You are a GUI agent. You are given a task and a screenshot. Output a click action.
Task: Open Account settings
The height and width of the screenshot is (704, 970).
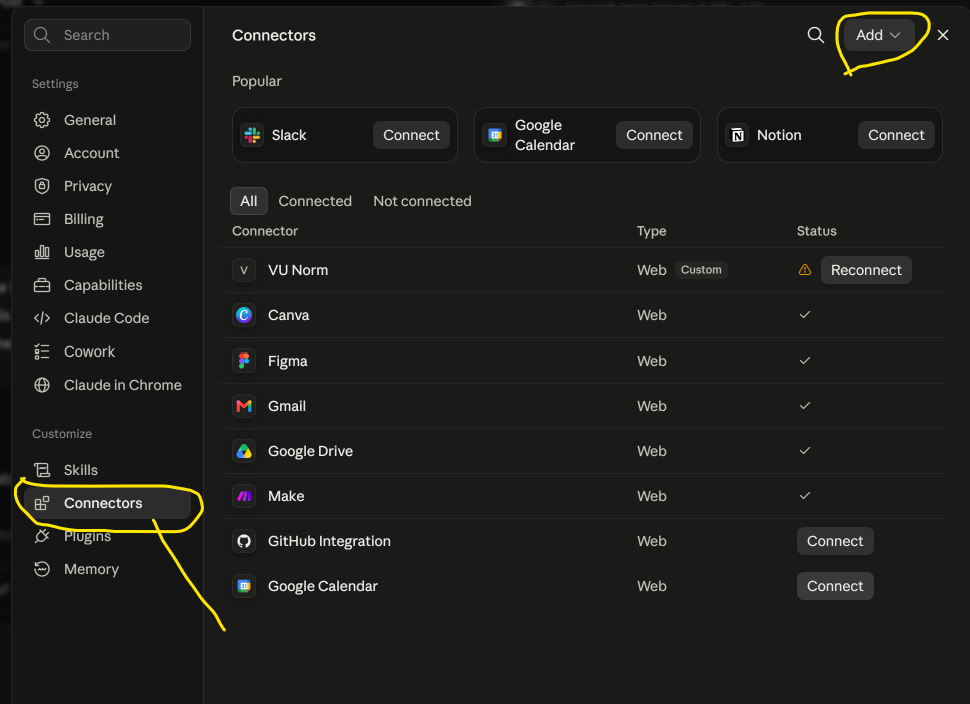[107, 153]
